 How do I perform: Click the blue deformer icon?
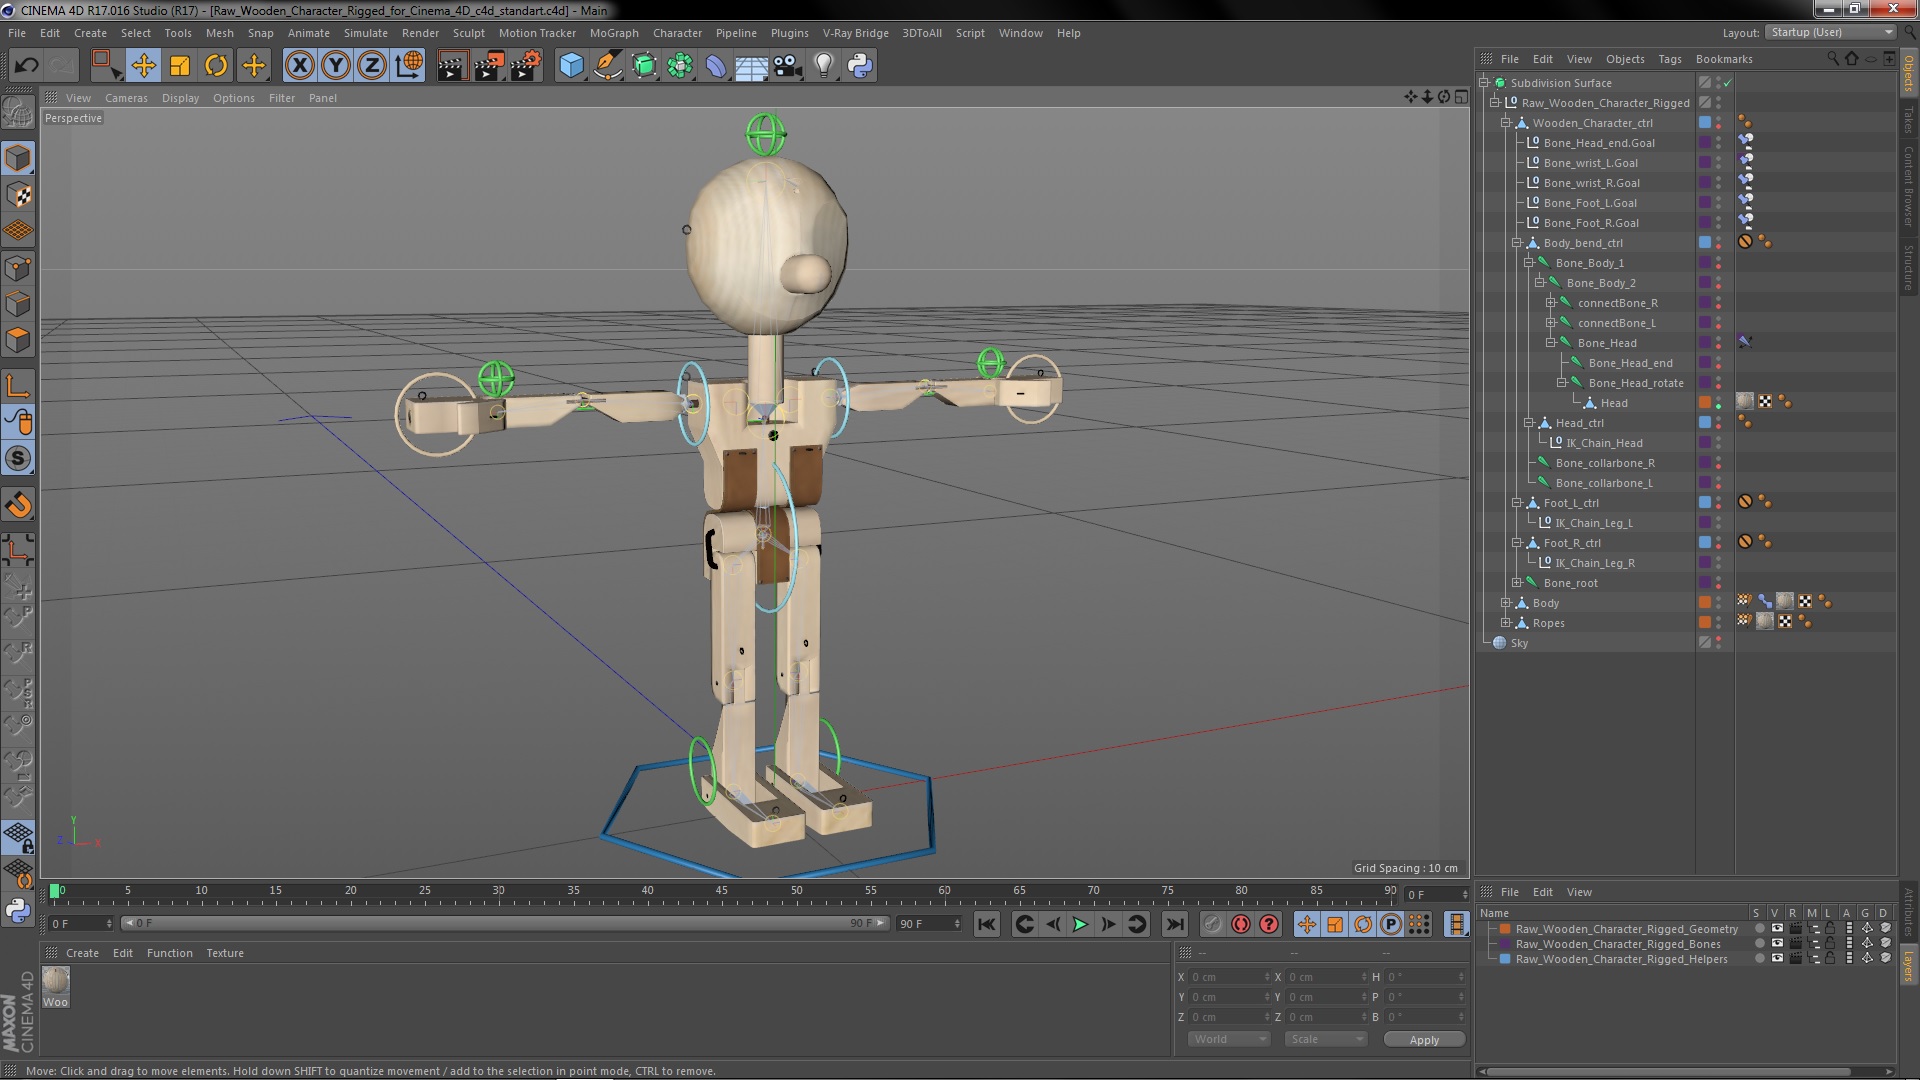click(x=716, y=66)
